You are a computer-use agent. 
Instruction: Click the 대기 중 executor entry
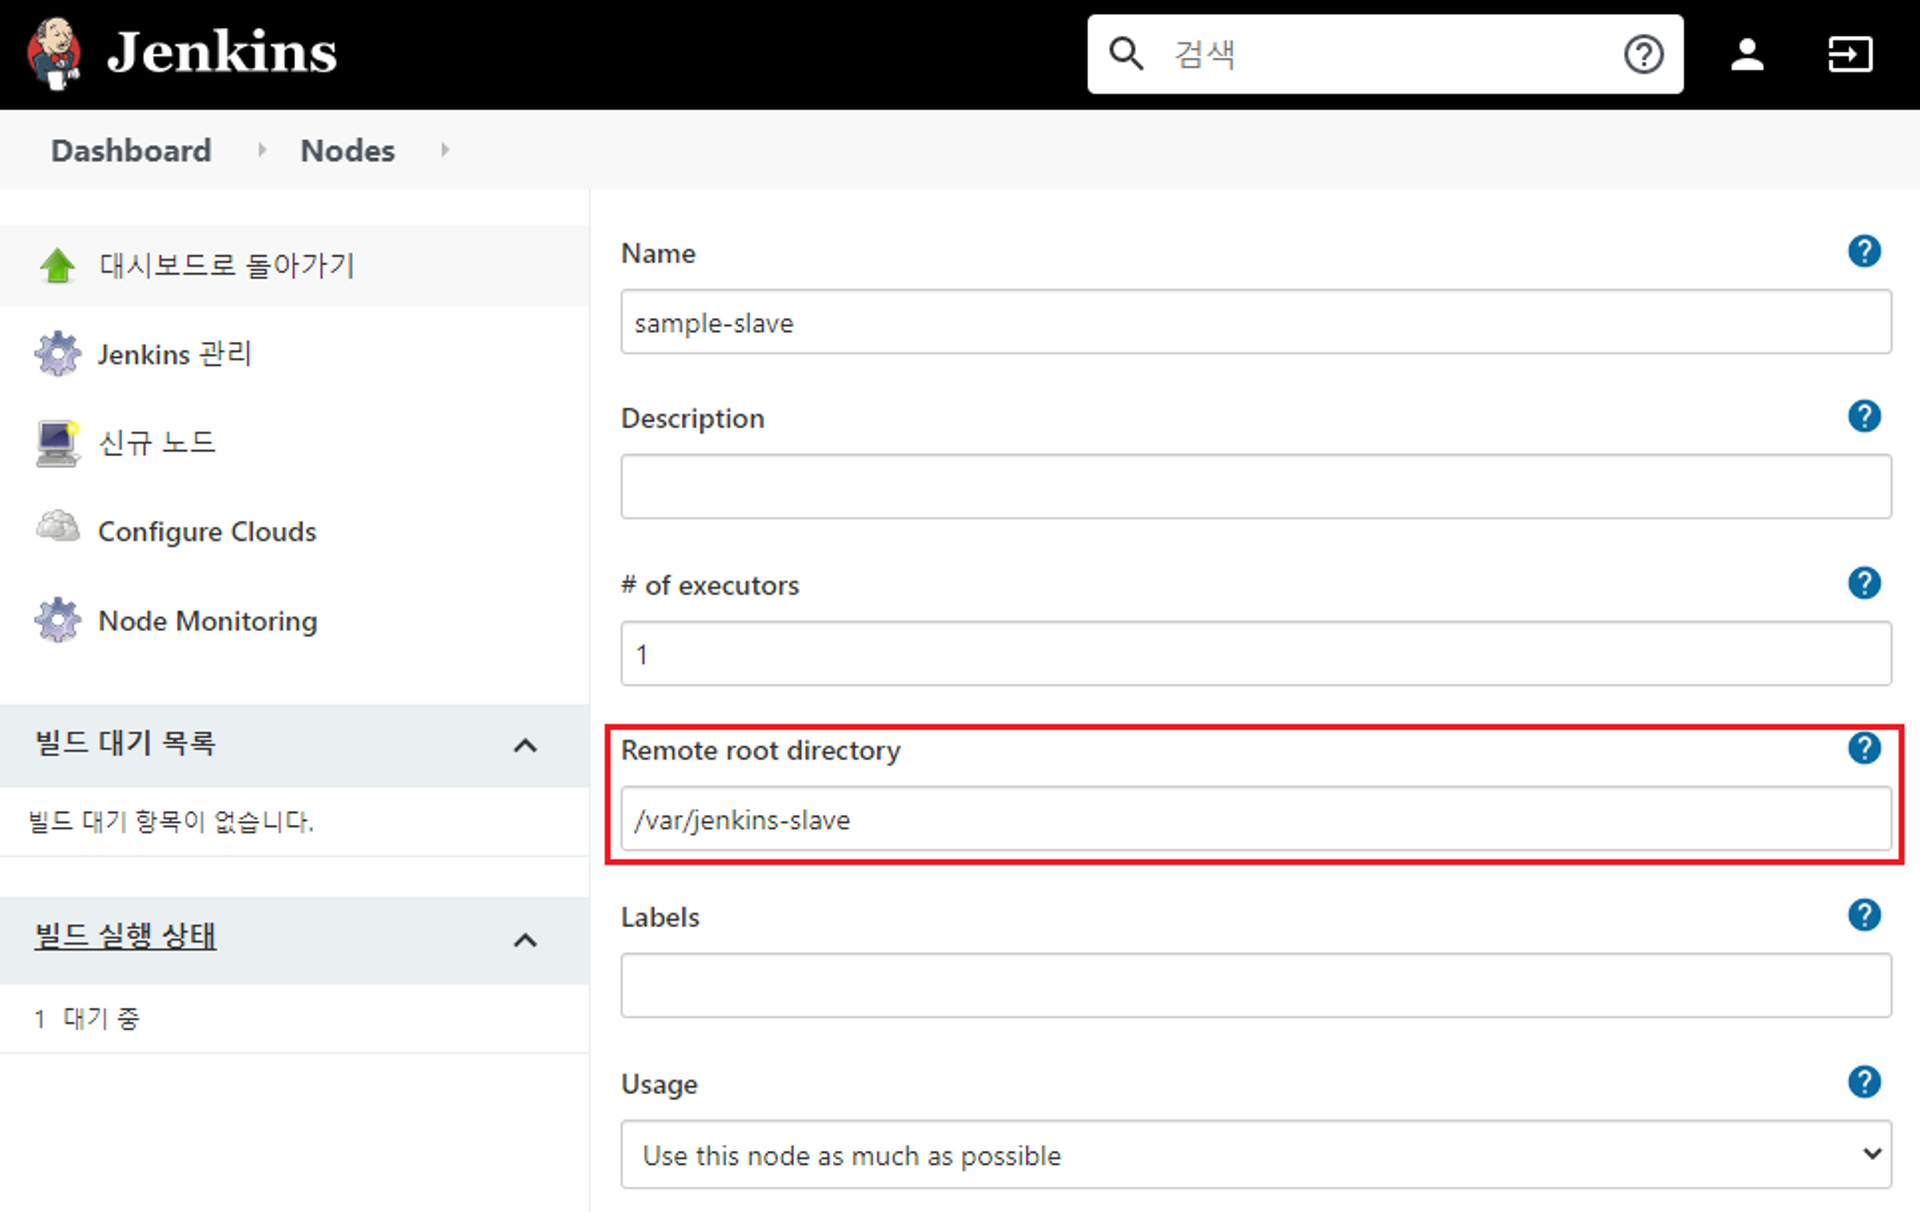[x=101, y=1018]
